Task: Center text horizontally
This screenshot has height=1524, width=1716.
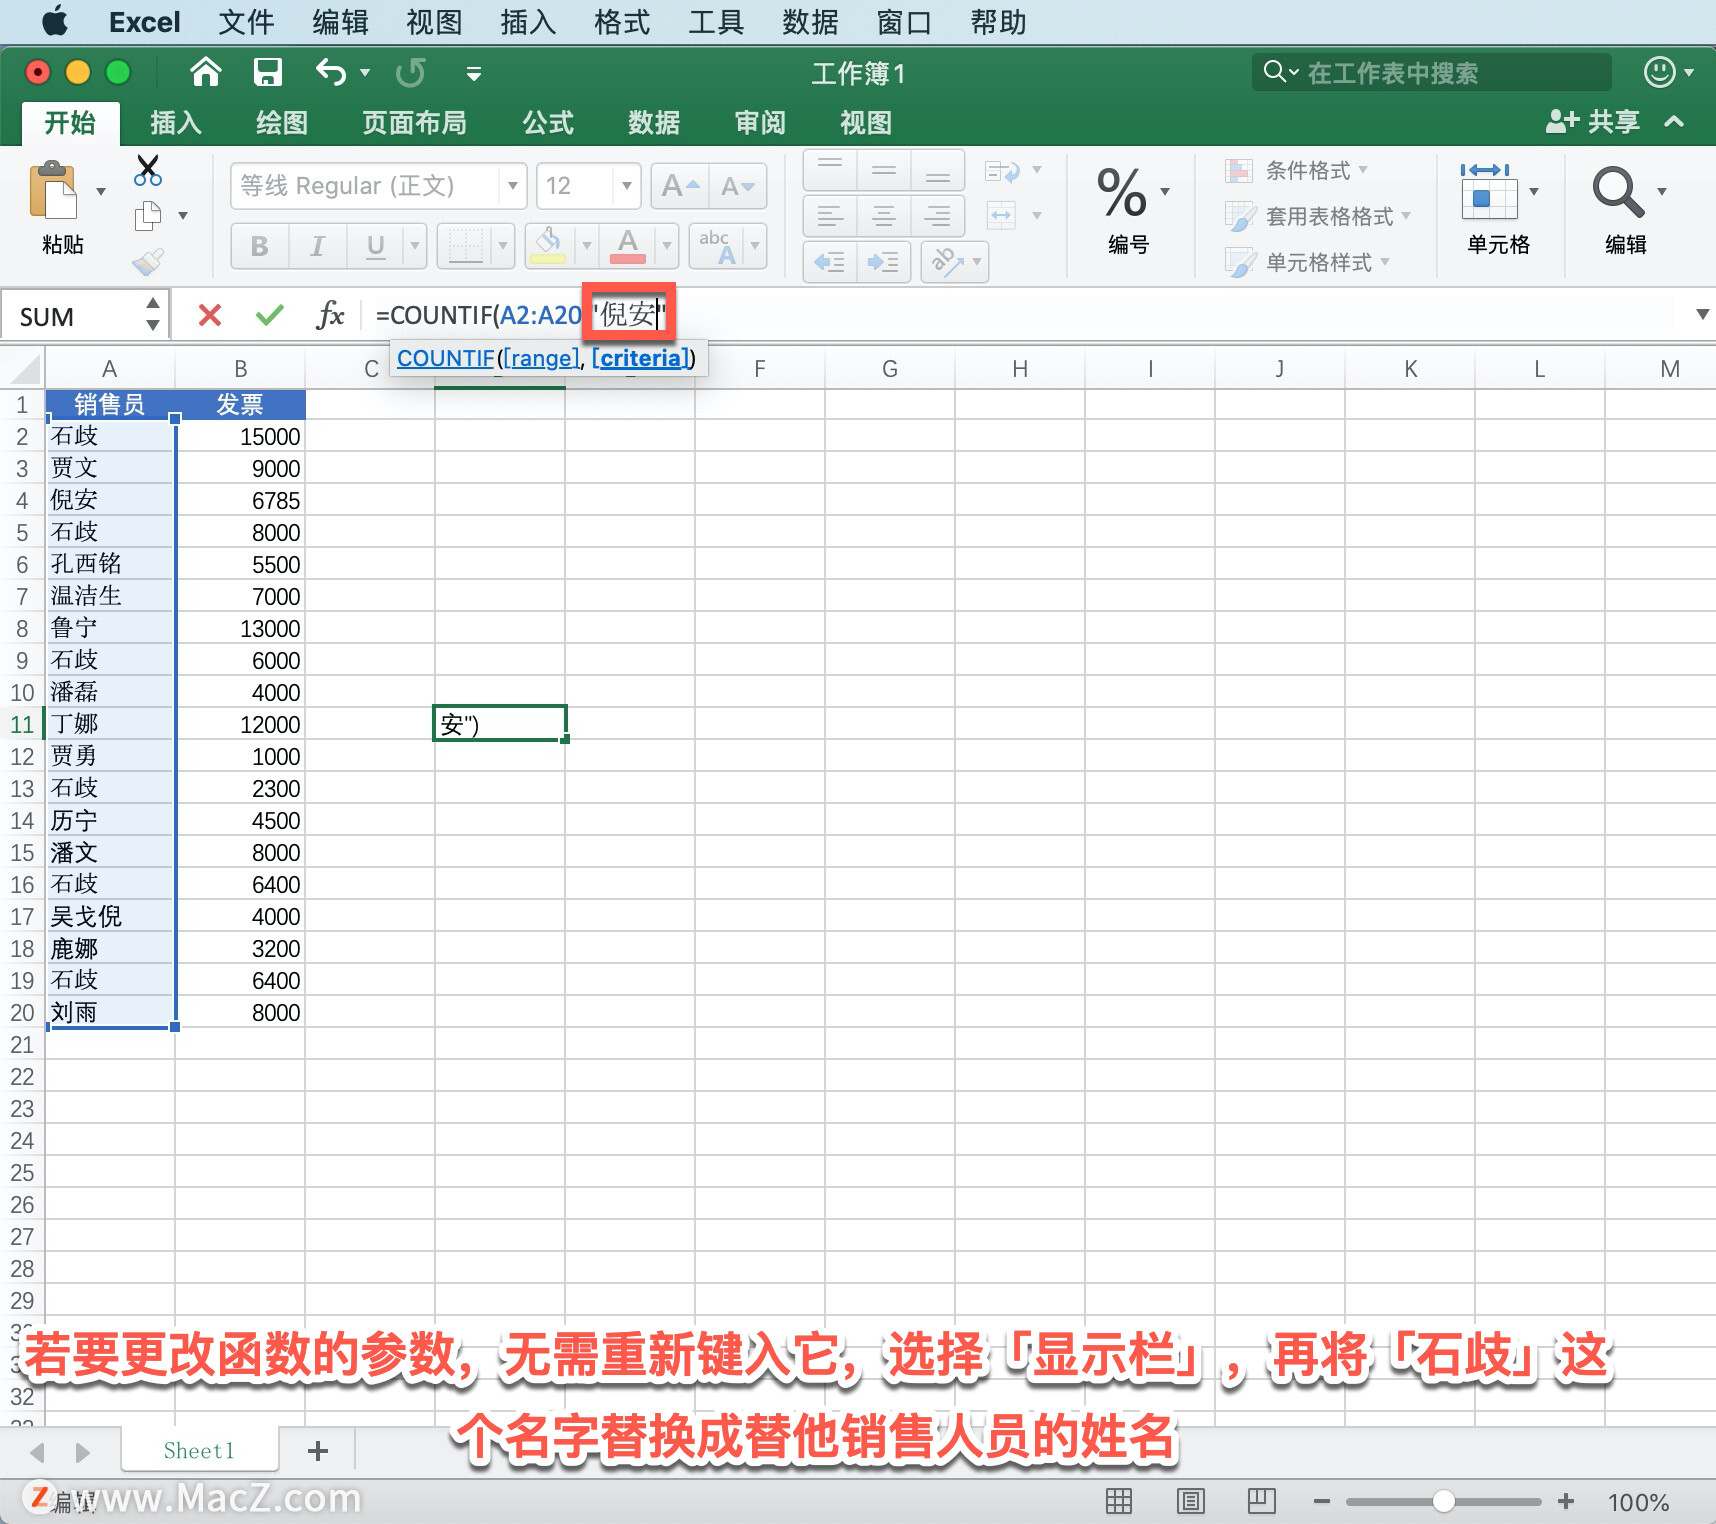Action: pos(884,216)
